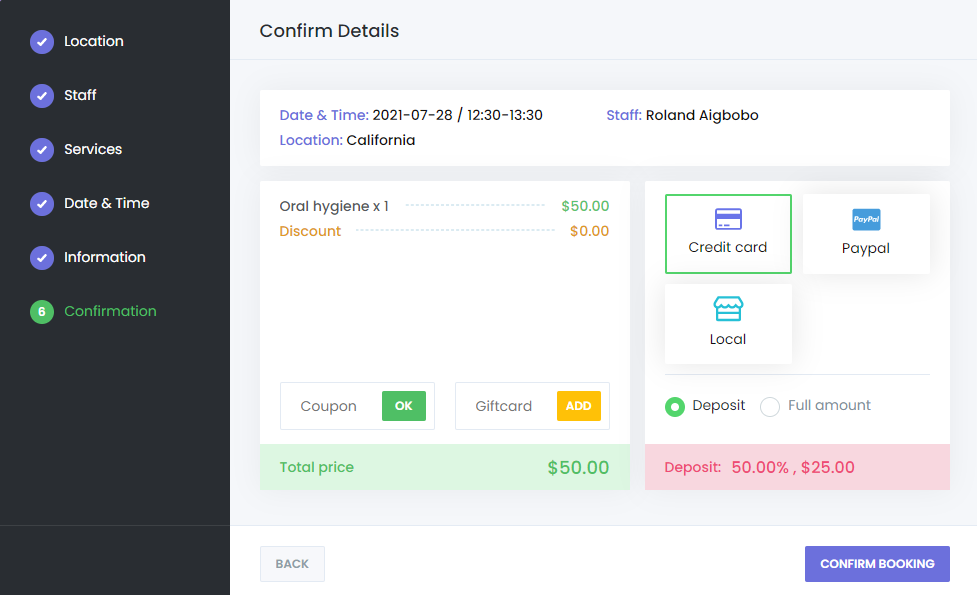Viewport: 977px width, 595px height.
Task: Go back with the BACK button
Action: coord(292,564)
